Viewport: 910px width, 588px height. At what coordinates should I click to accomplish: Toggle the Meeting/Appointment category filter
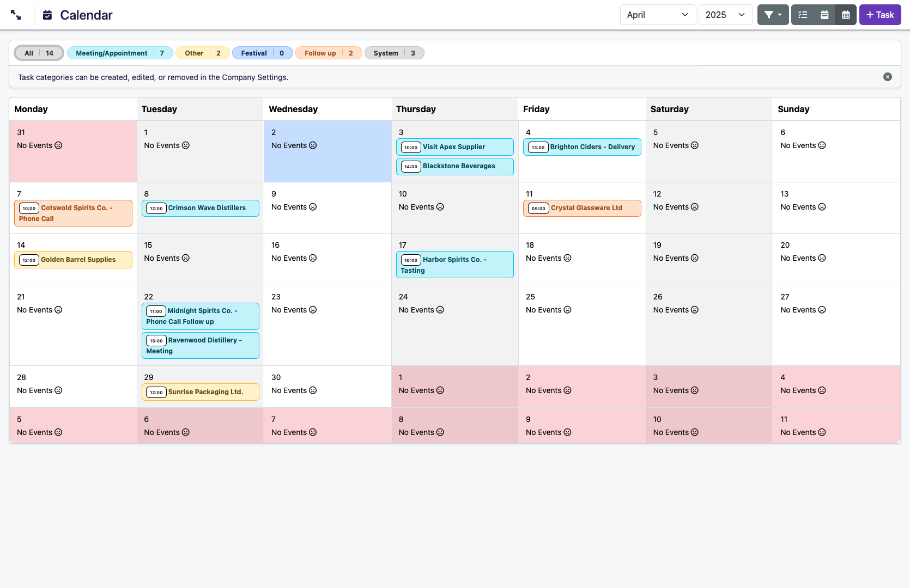[120, 53]
